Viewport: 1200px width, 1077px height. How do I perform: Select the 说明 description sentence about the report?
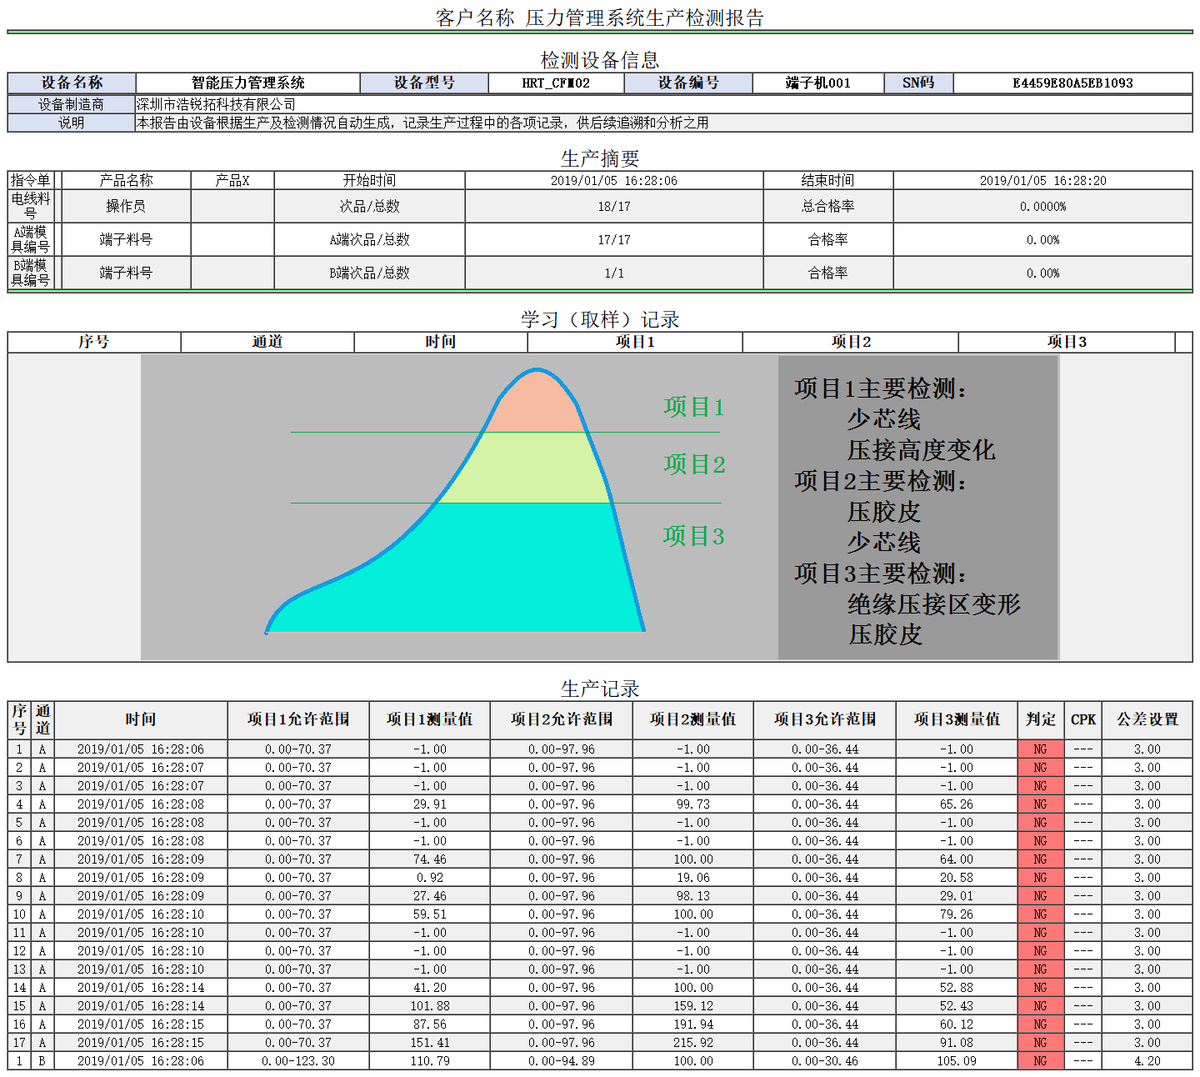click(x=423, y=123)
